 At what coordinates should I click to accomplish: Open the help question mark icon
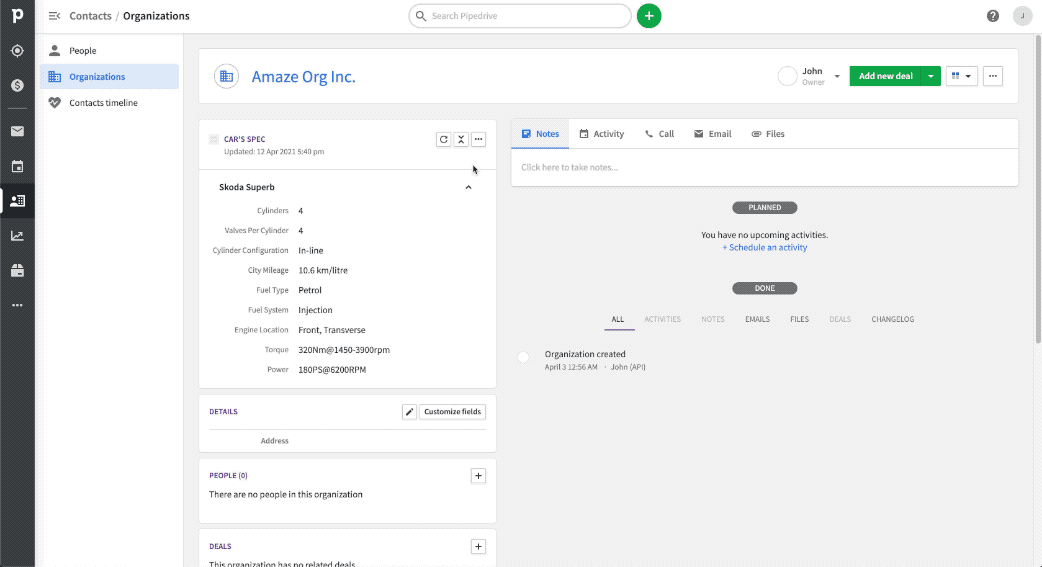pyautogui.click(x=993, y=16)
